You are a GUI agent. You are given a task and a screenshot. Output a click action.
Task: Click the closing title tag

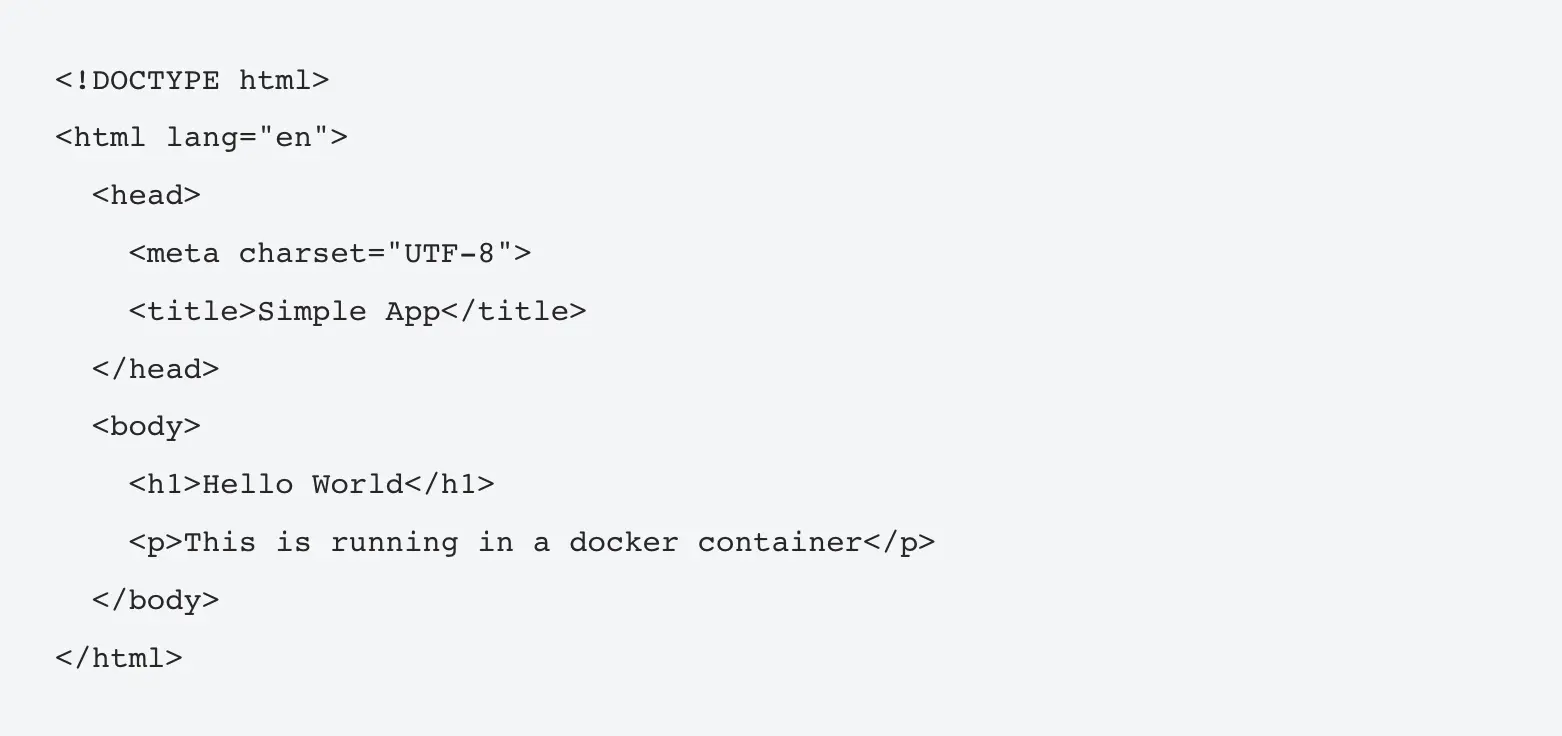click(x=513, y=311)
